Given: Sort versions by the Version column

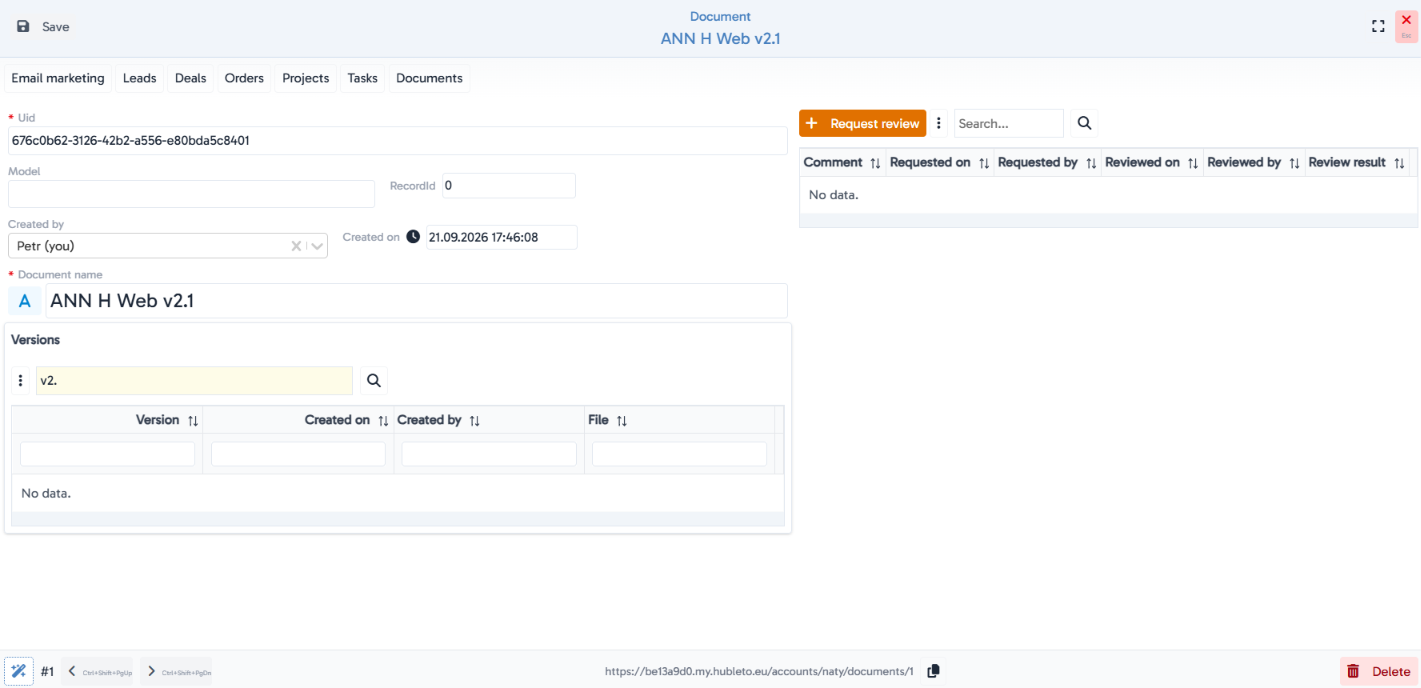Looking at the screenshot, I should point(193,421).
